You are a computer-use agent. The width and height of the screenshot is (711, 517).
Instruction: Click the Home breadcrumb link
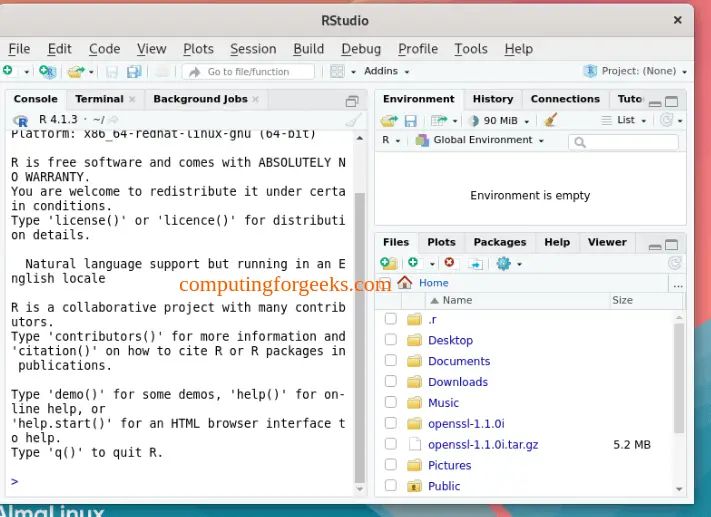(433, 283)
